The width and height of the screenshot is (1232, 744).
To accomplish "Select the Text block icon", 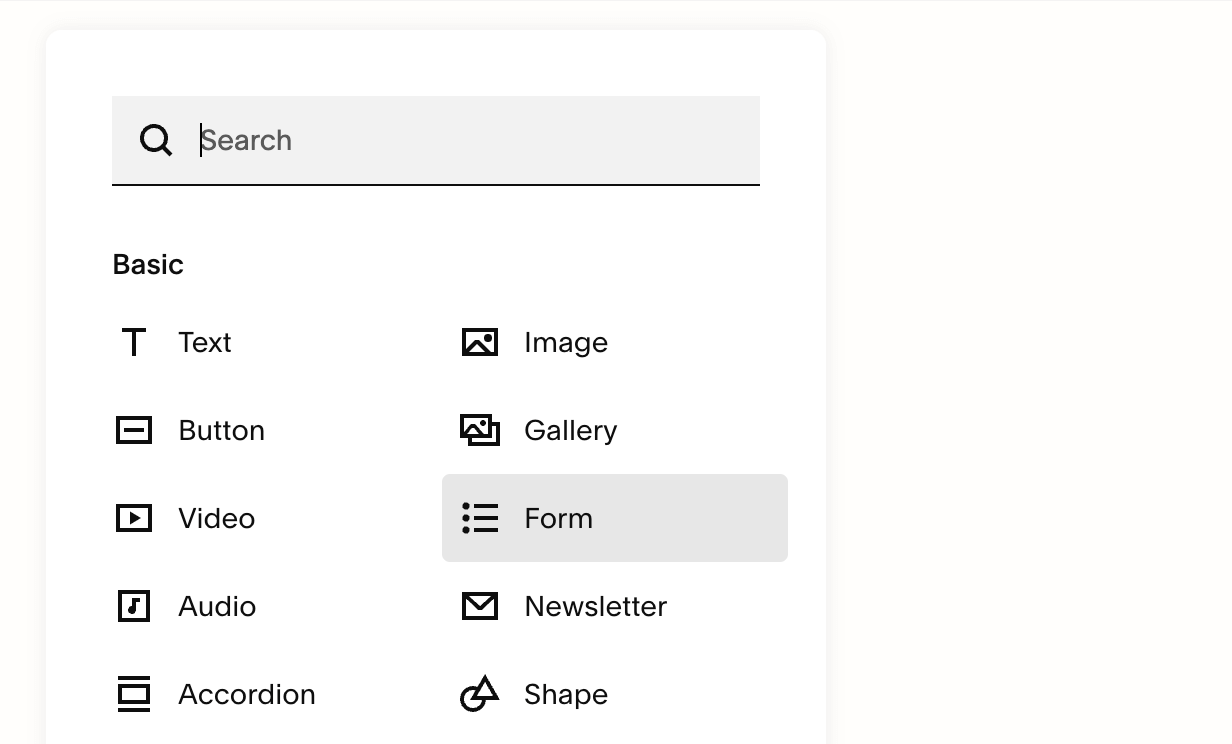I will [x=133, y=342].
